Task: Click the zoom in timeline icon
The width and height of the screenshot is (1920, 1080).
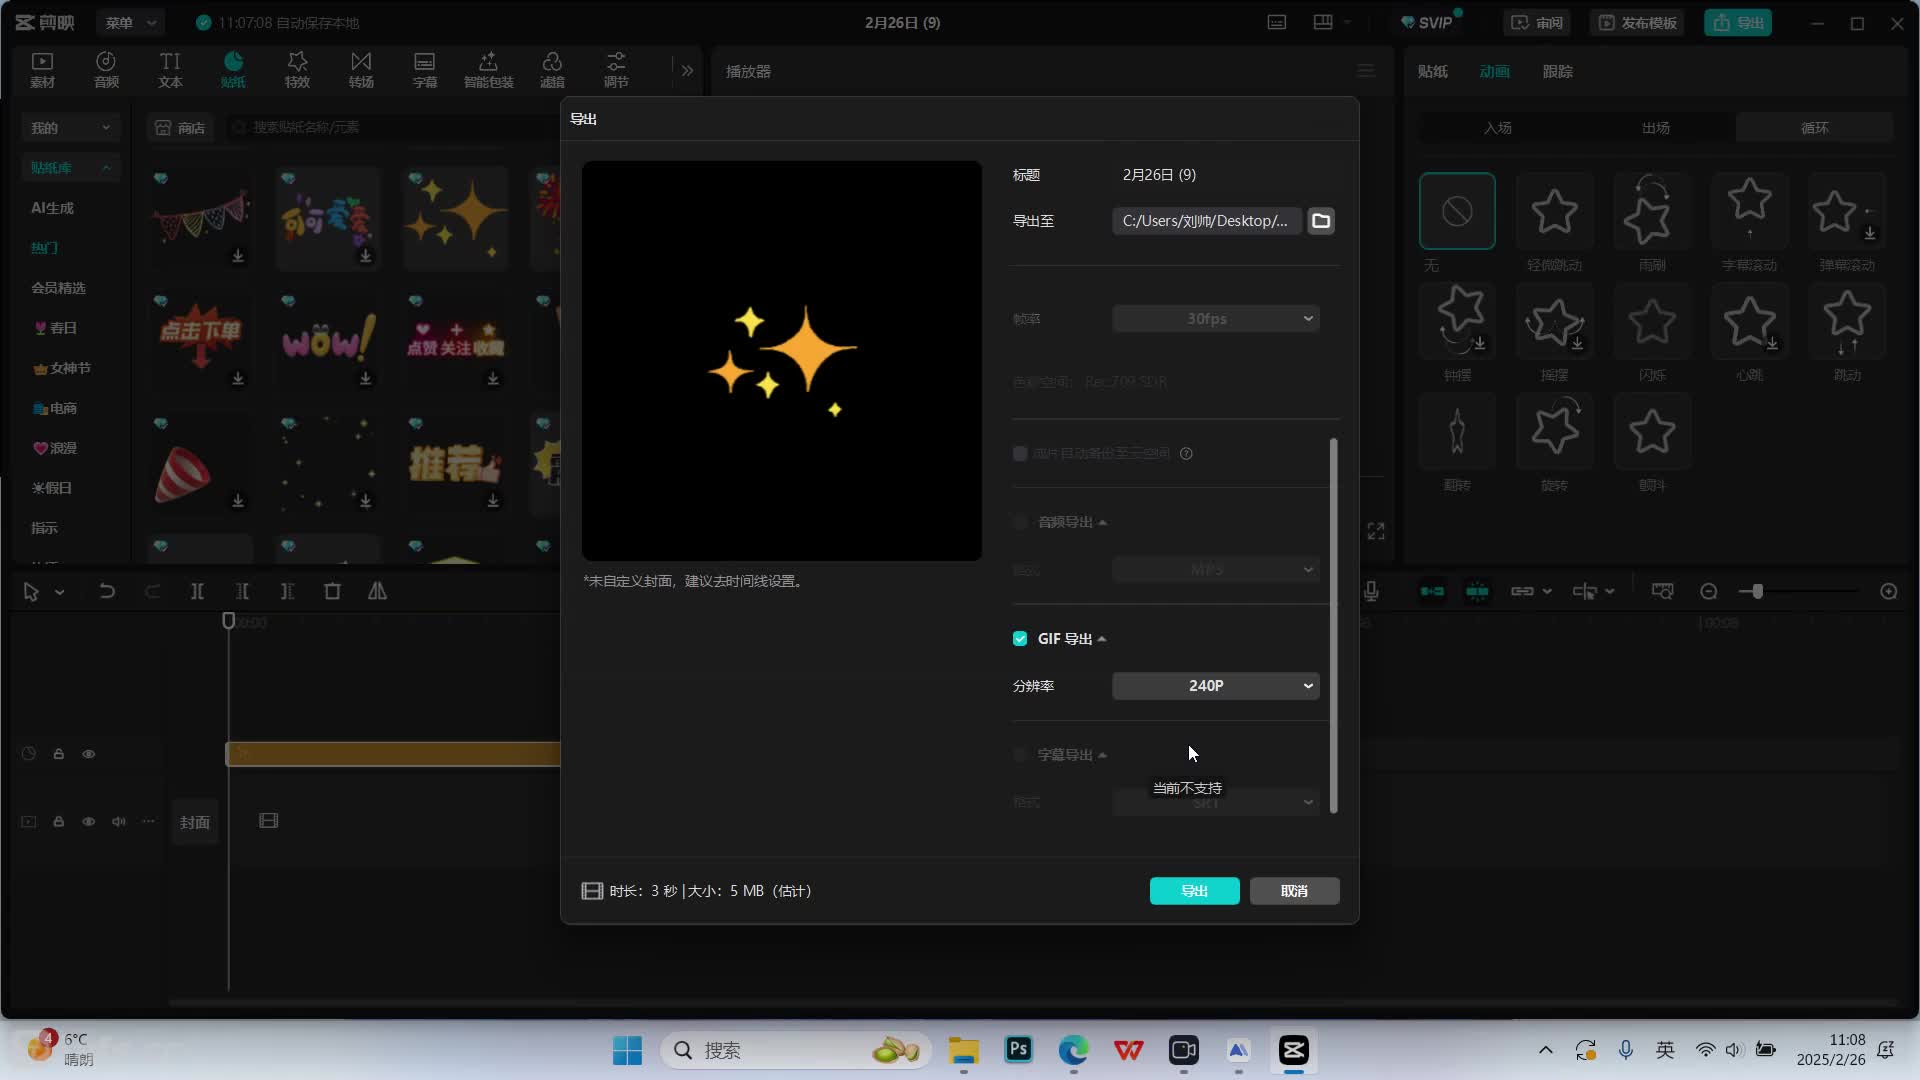Action: pyautogui.click(x=1889, y=592)
